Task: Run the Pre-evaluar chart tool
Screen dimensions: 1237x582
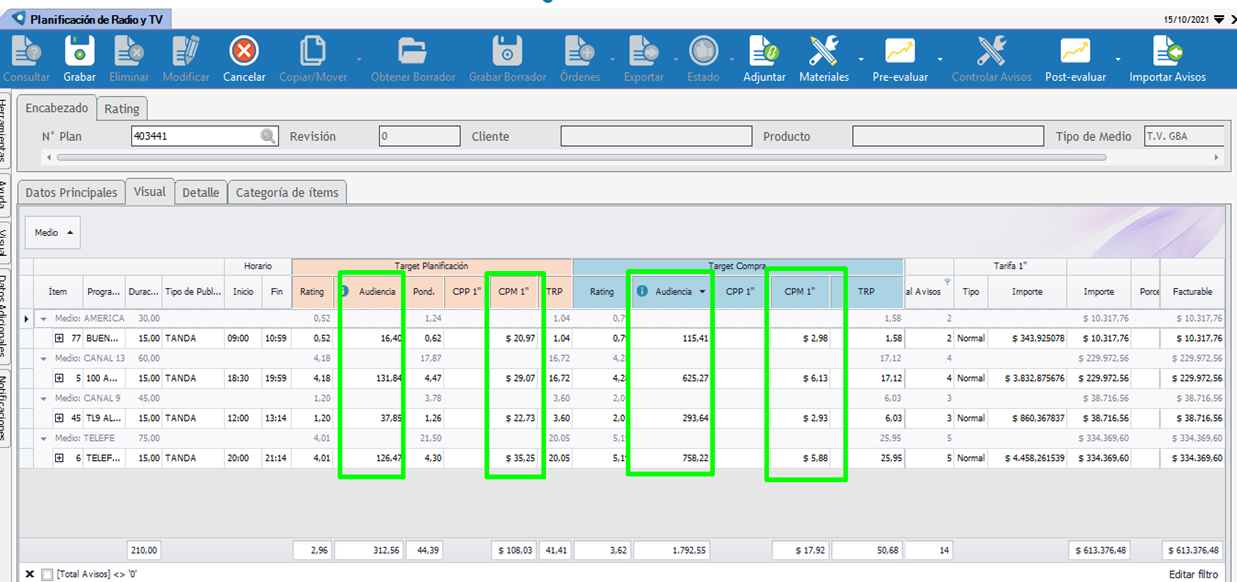Action: (899, 51)
